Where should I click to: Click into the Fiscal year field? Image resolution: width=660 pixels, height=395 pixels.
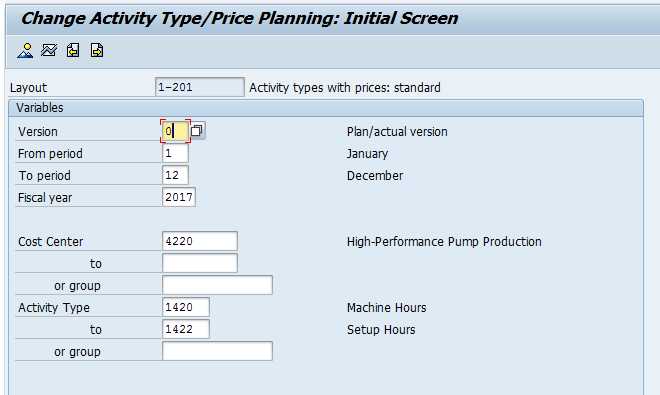(x=178, y=197)
